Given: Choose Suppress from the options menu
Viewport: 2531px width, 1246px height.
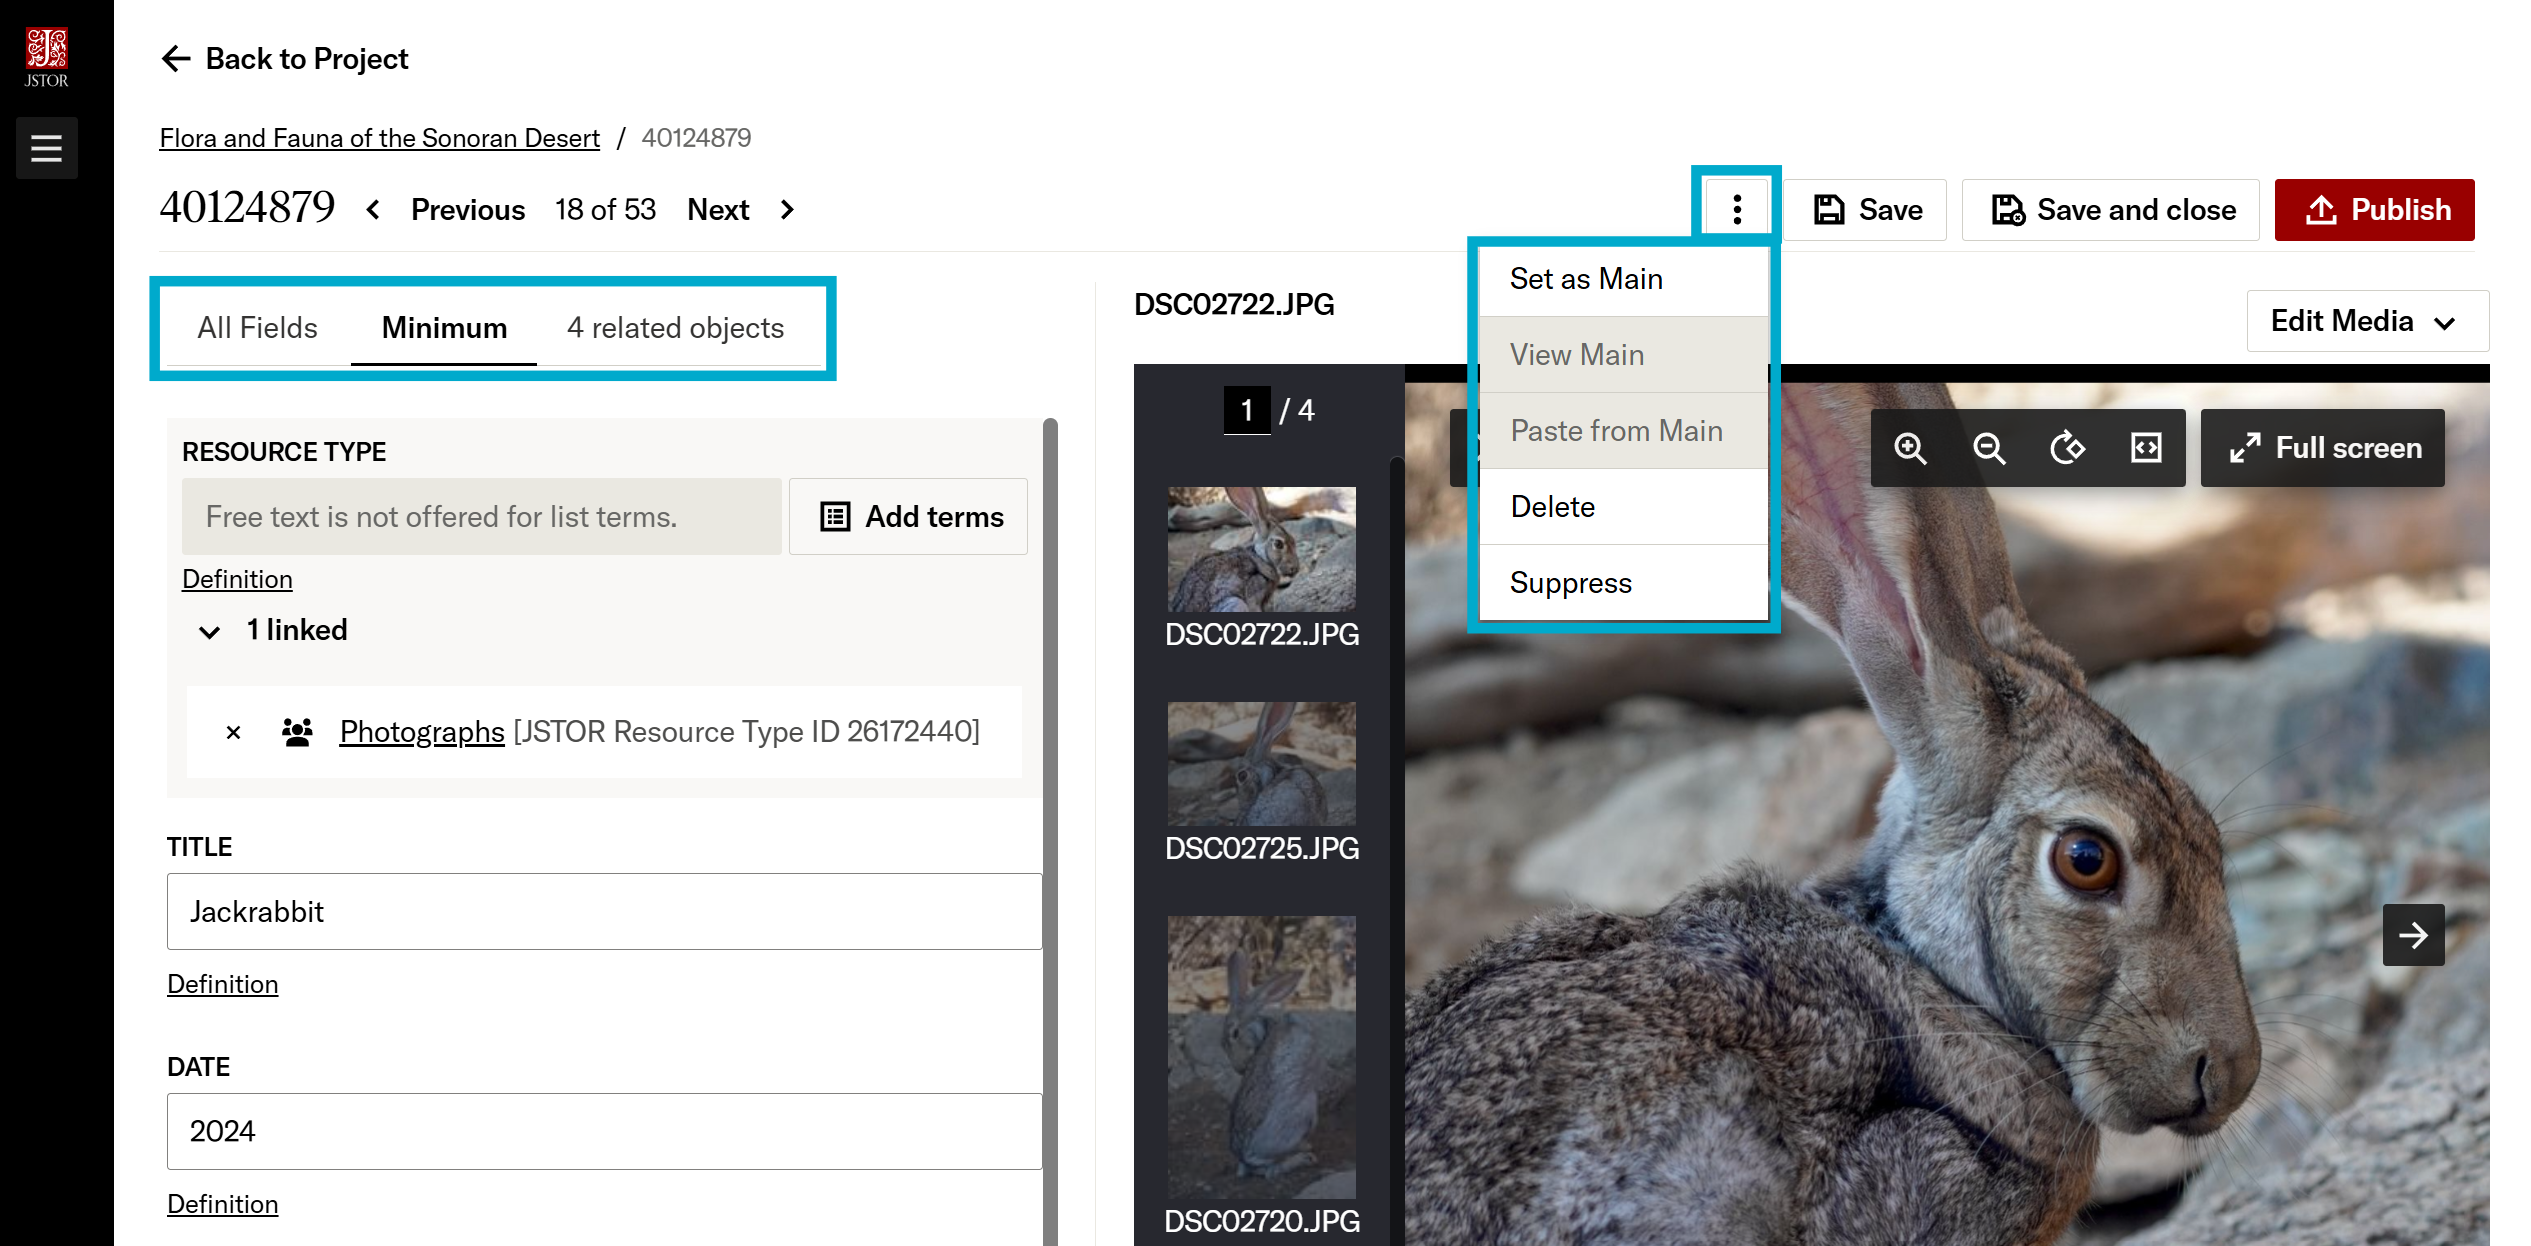Looking at the screenshot, I should pyautogui.click(x=1624, y=583).
